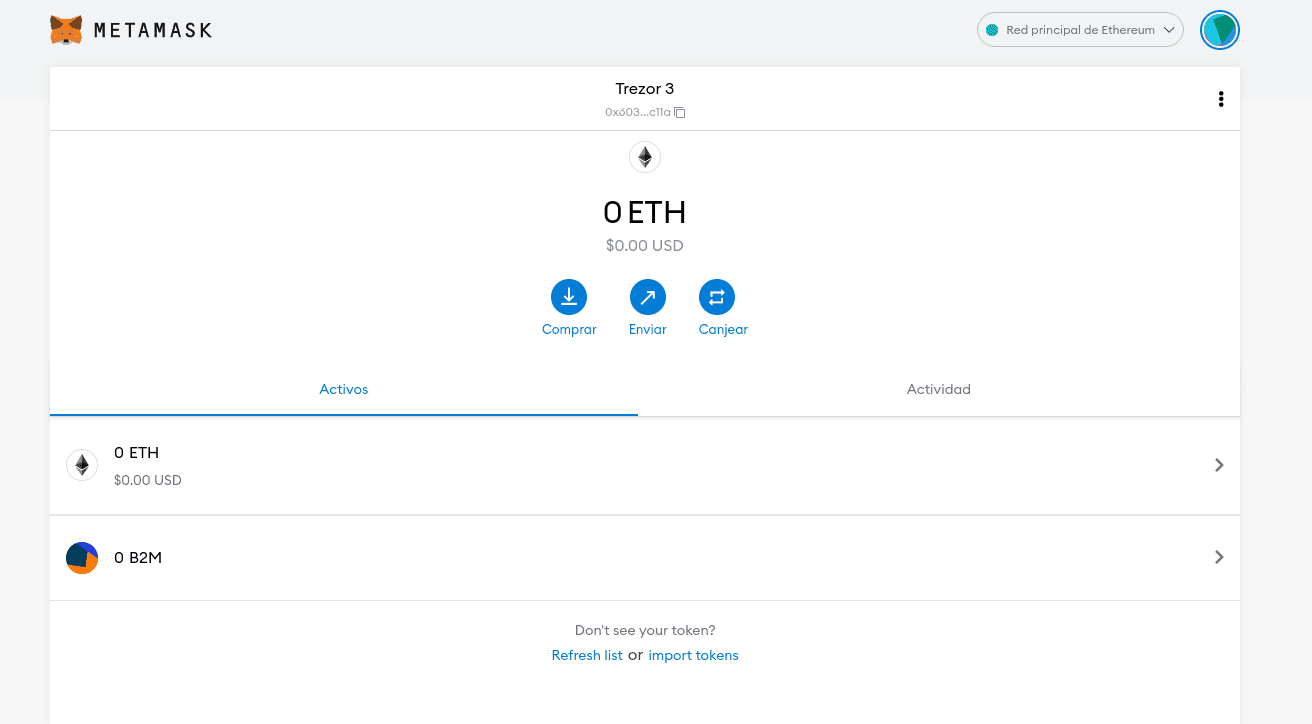Click the B2M token icon
This screenshot has height=724, width=1312.
82,557
